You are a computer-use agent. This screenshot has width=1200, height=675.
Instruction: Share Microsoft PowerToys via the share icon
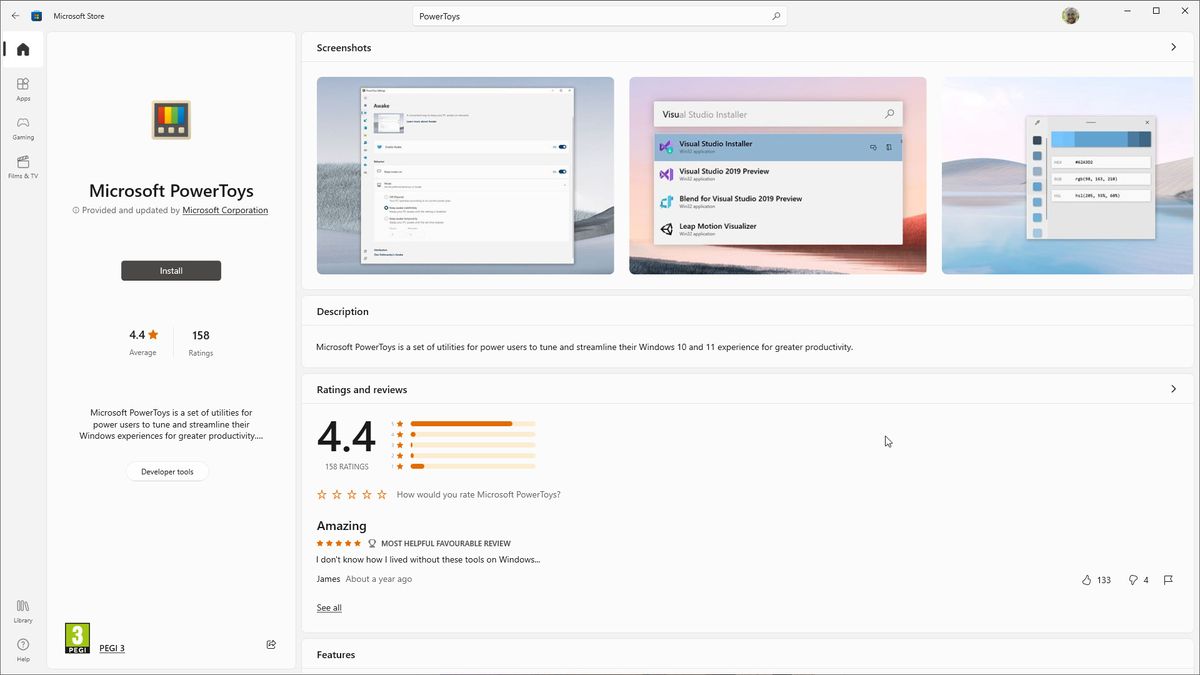tap(270, 645)
